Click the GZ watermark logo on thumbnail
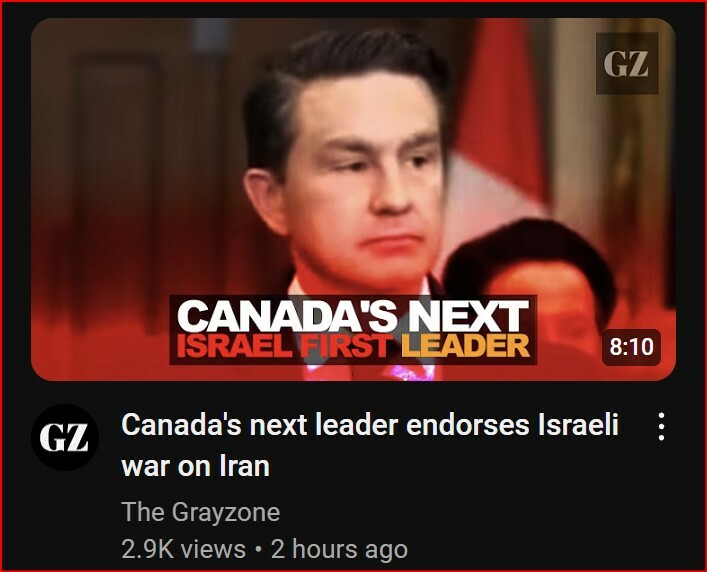 click(627, 64)
